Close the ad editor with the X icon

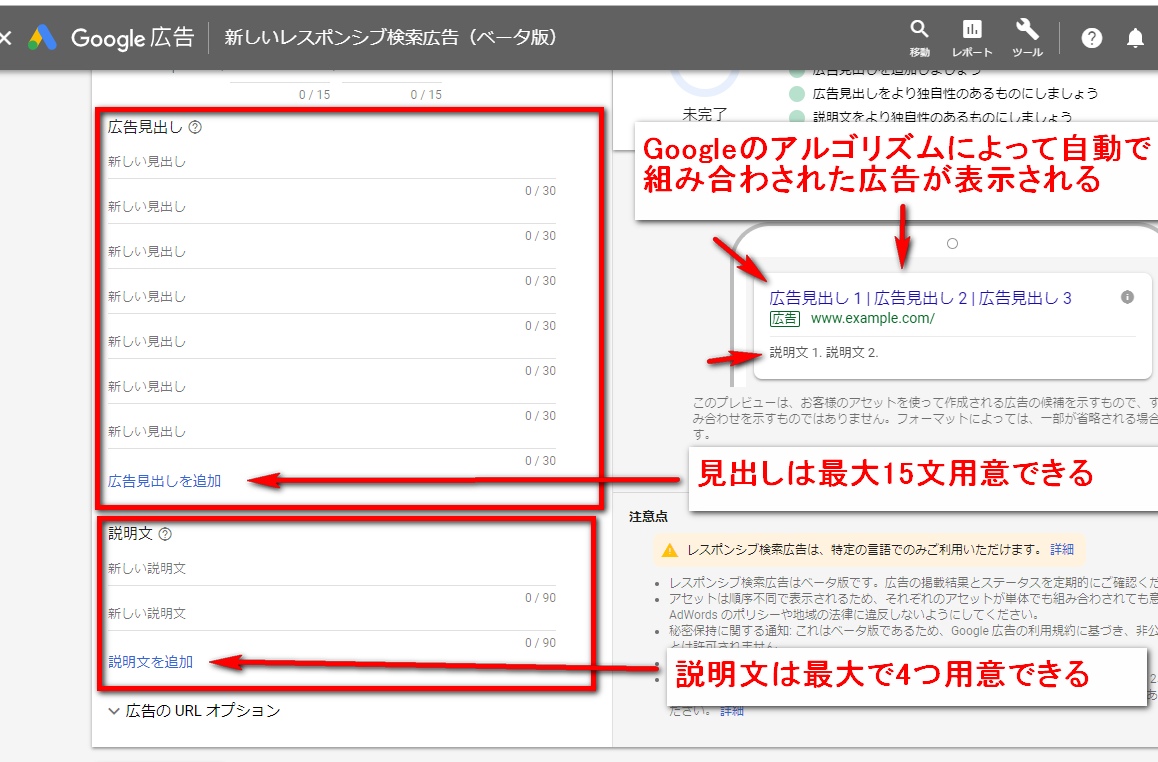pyautogui.click(x=5, y=38)
